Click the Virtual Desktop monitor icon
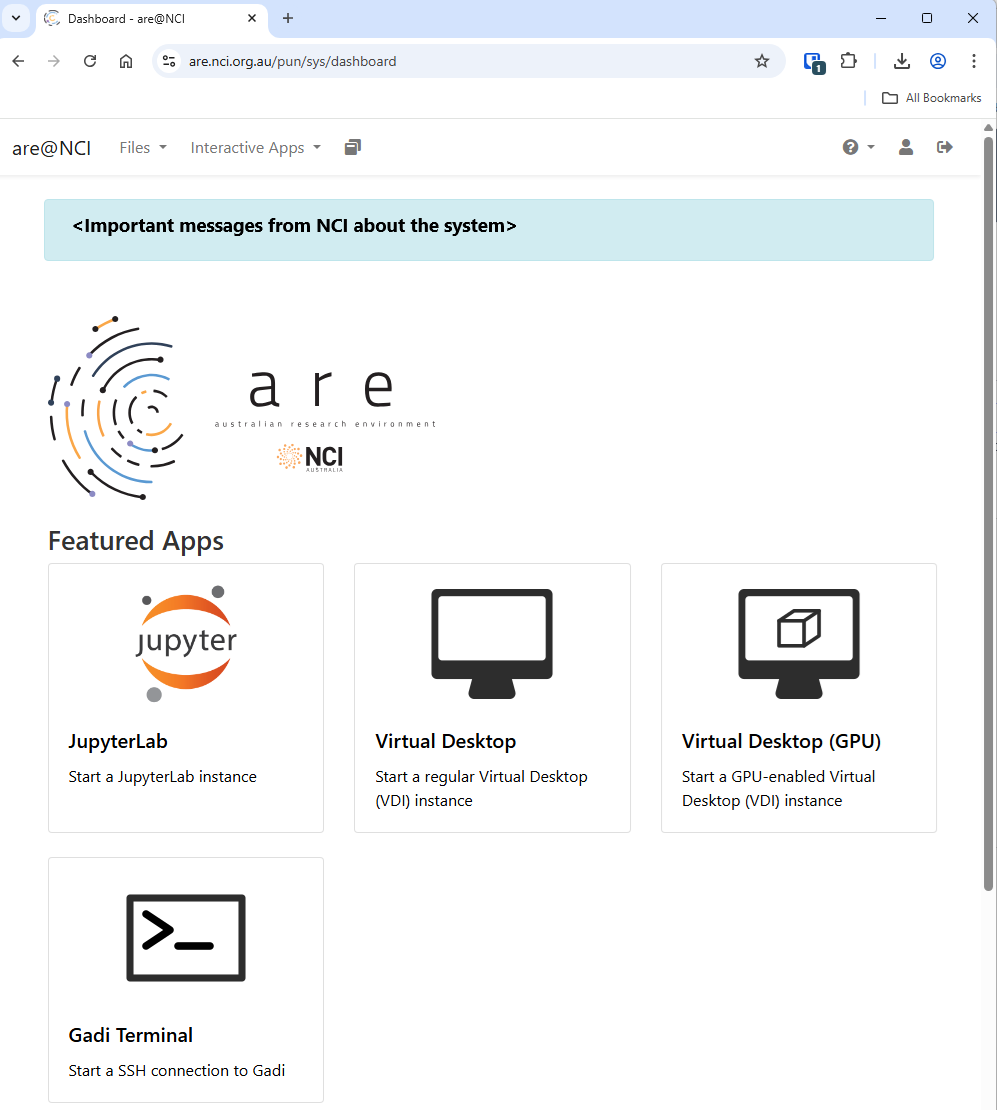Image resolution: width=997 pixels, height=1110 pixels. 492,643
